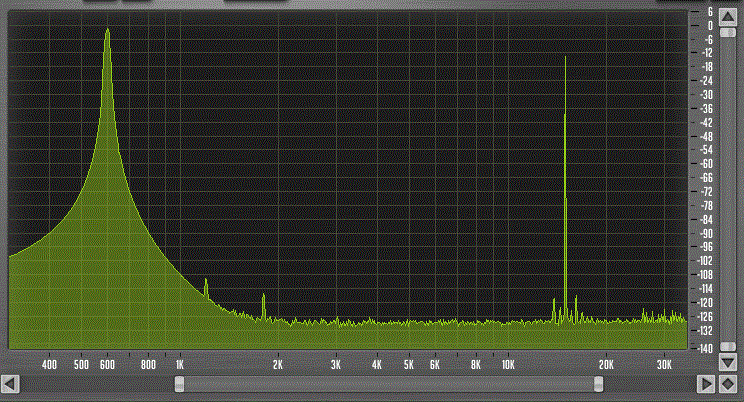Click the 4K frequency axis label

point(377,365)
